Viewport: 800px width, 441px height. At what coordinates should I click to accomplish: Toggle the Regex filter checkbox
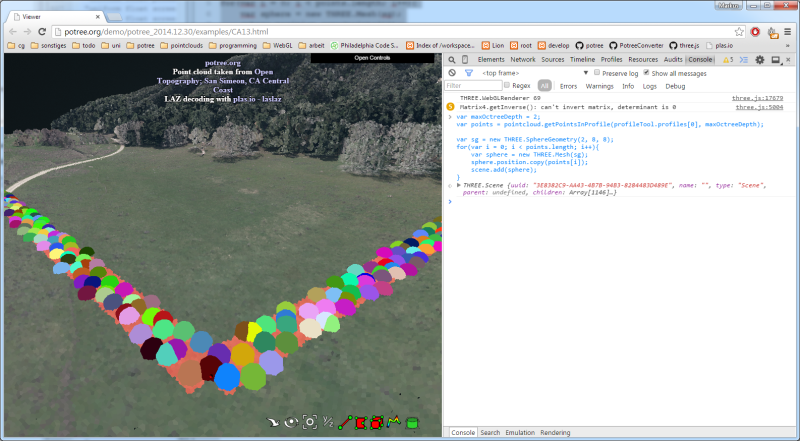pos(506,86)
